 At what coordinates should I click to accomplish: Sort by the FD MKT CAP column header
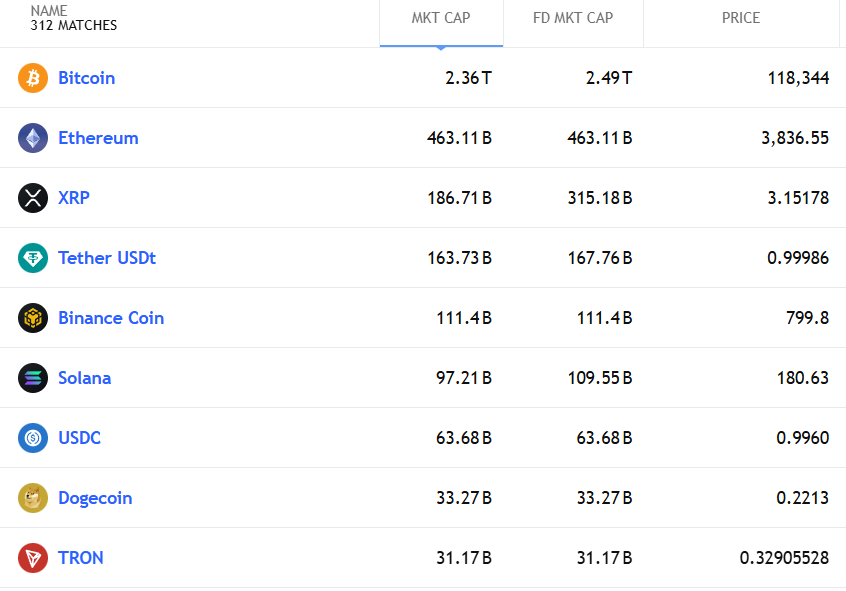point(573,18)
